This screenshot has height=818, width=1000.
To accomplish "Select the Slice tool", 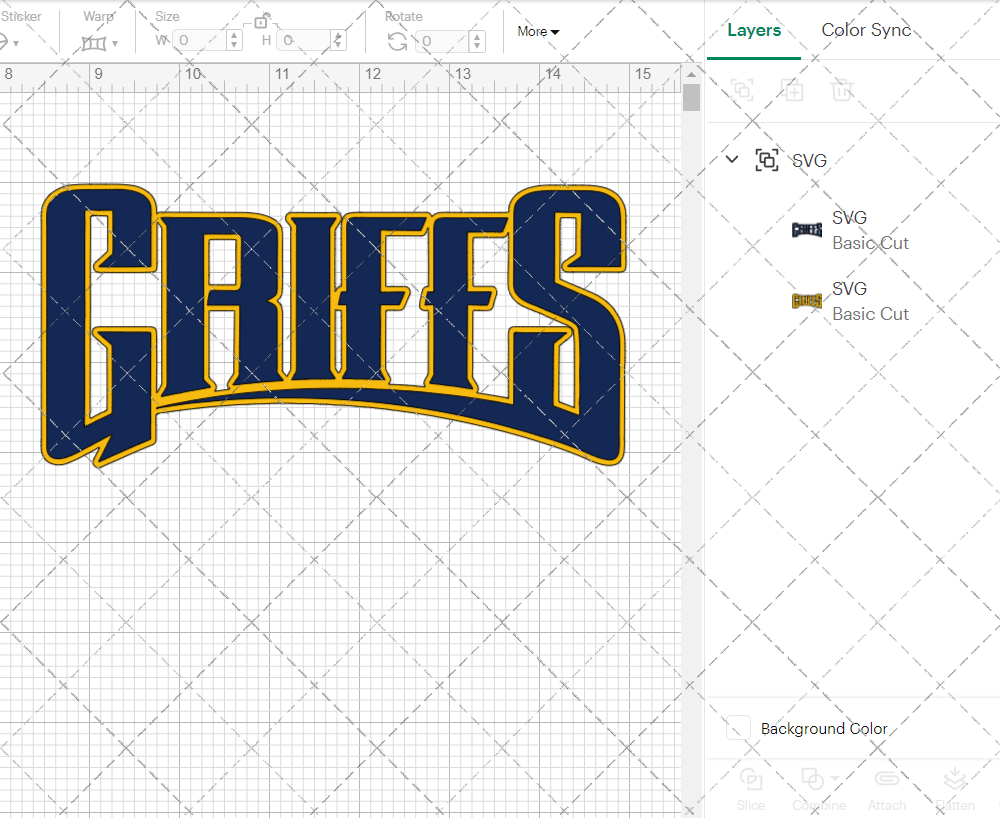I will click(751, 788).
